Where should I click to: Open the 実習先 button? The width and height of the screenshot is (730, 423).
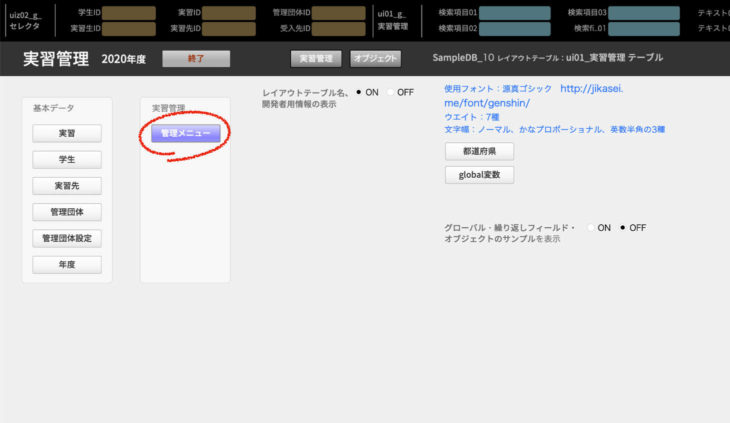pyautogui.click(x=66, y=186)
